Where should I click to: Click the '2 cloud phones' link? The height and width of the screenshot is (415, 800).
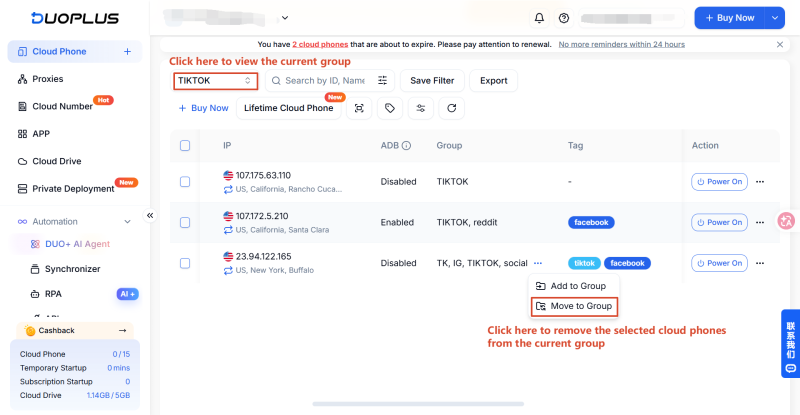pyautogui.click(x=320, y=44)
